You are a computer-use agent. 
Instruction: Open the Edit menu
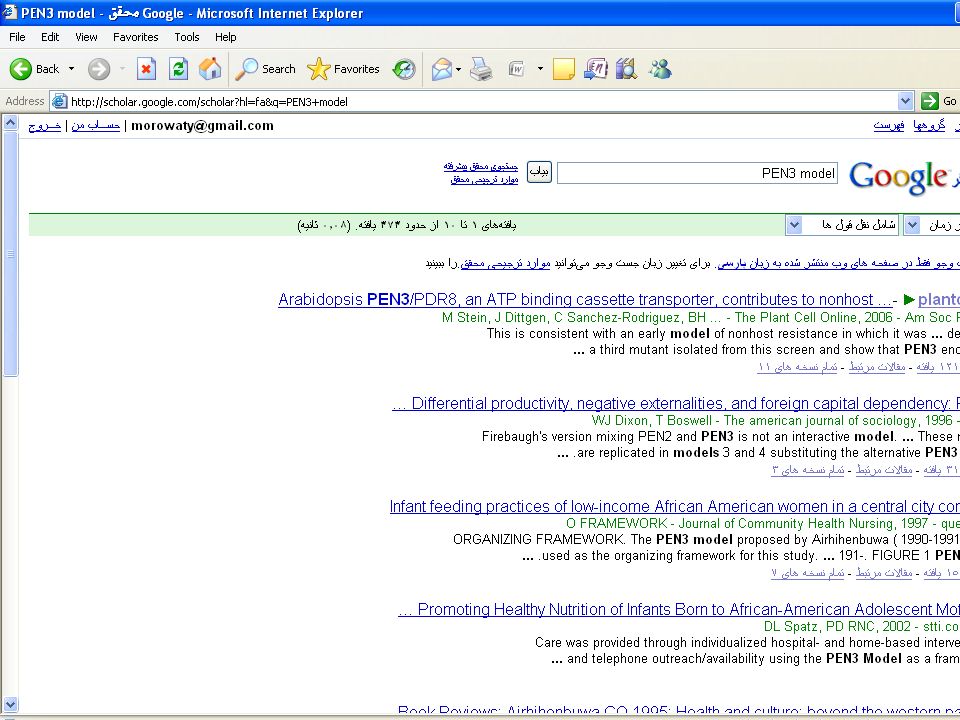pos(50,37)
